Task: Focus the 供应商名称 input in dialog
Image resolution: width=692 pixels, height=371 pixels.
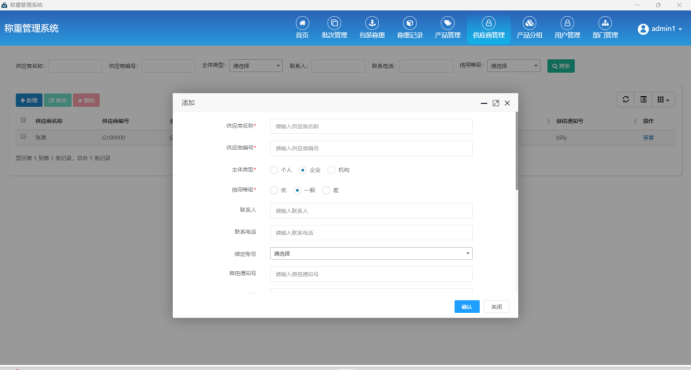Action: 371,126
